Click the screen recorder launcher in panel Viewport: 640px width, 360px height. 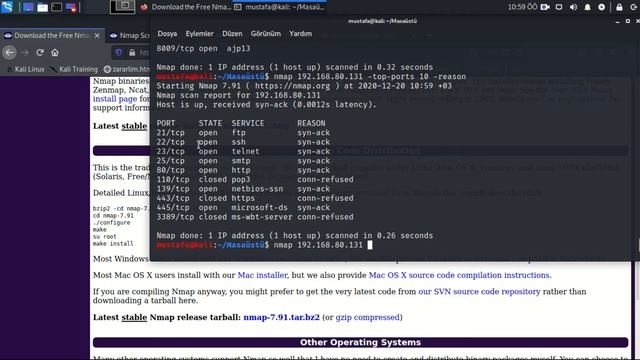(71, 7)
